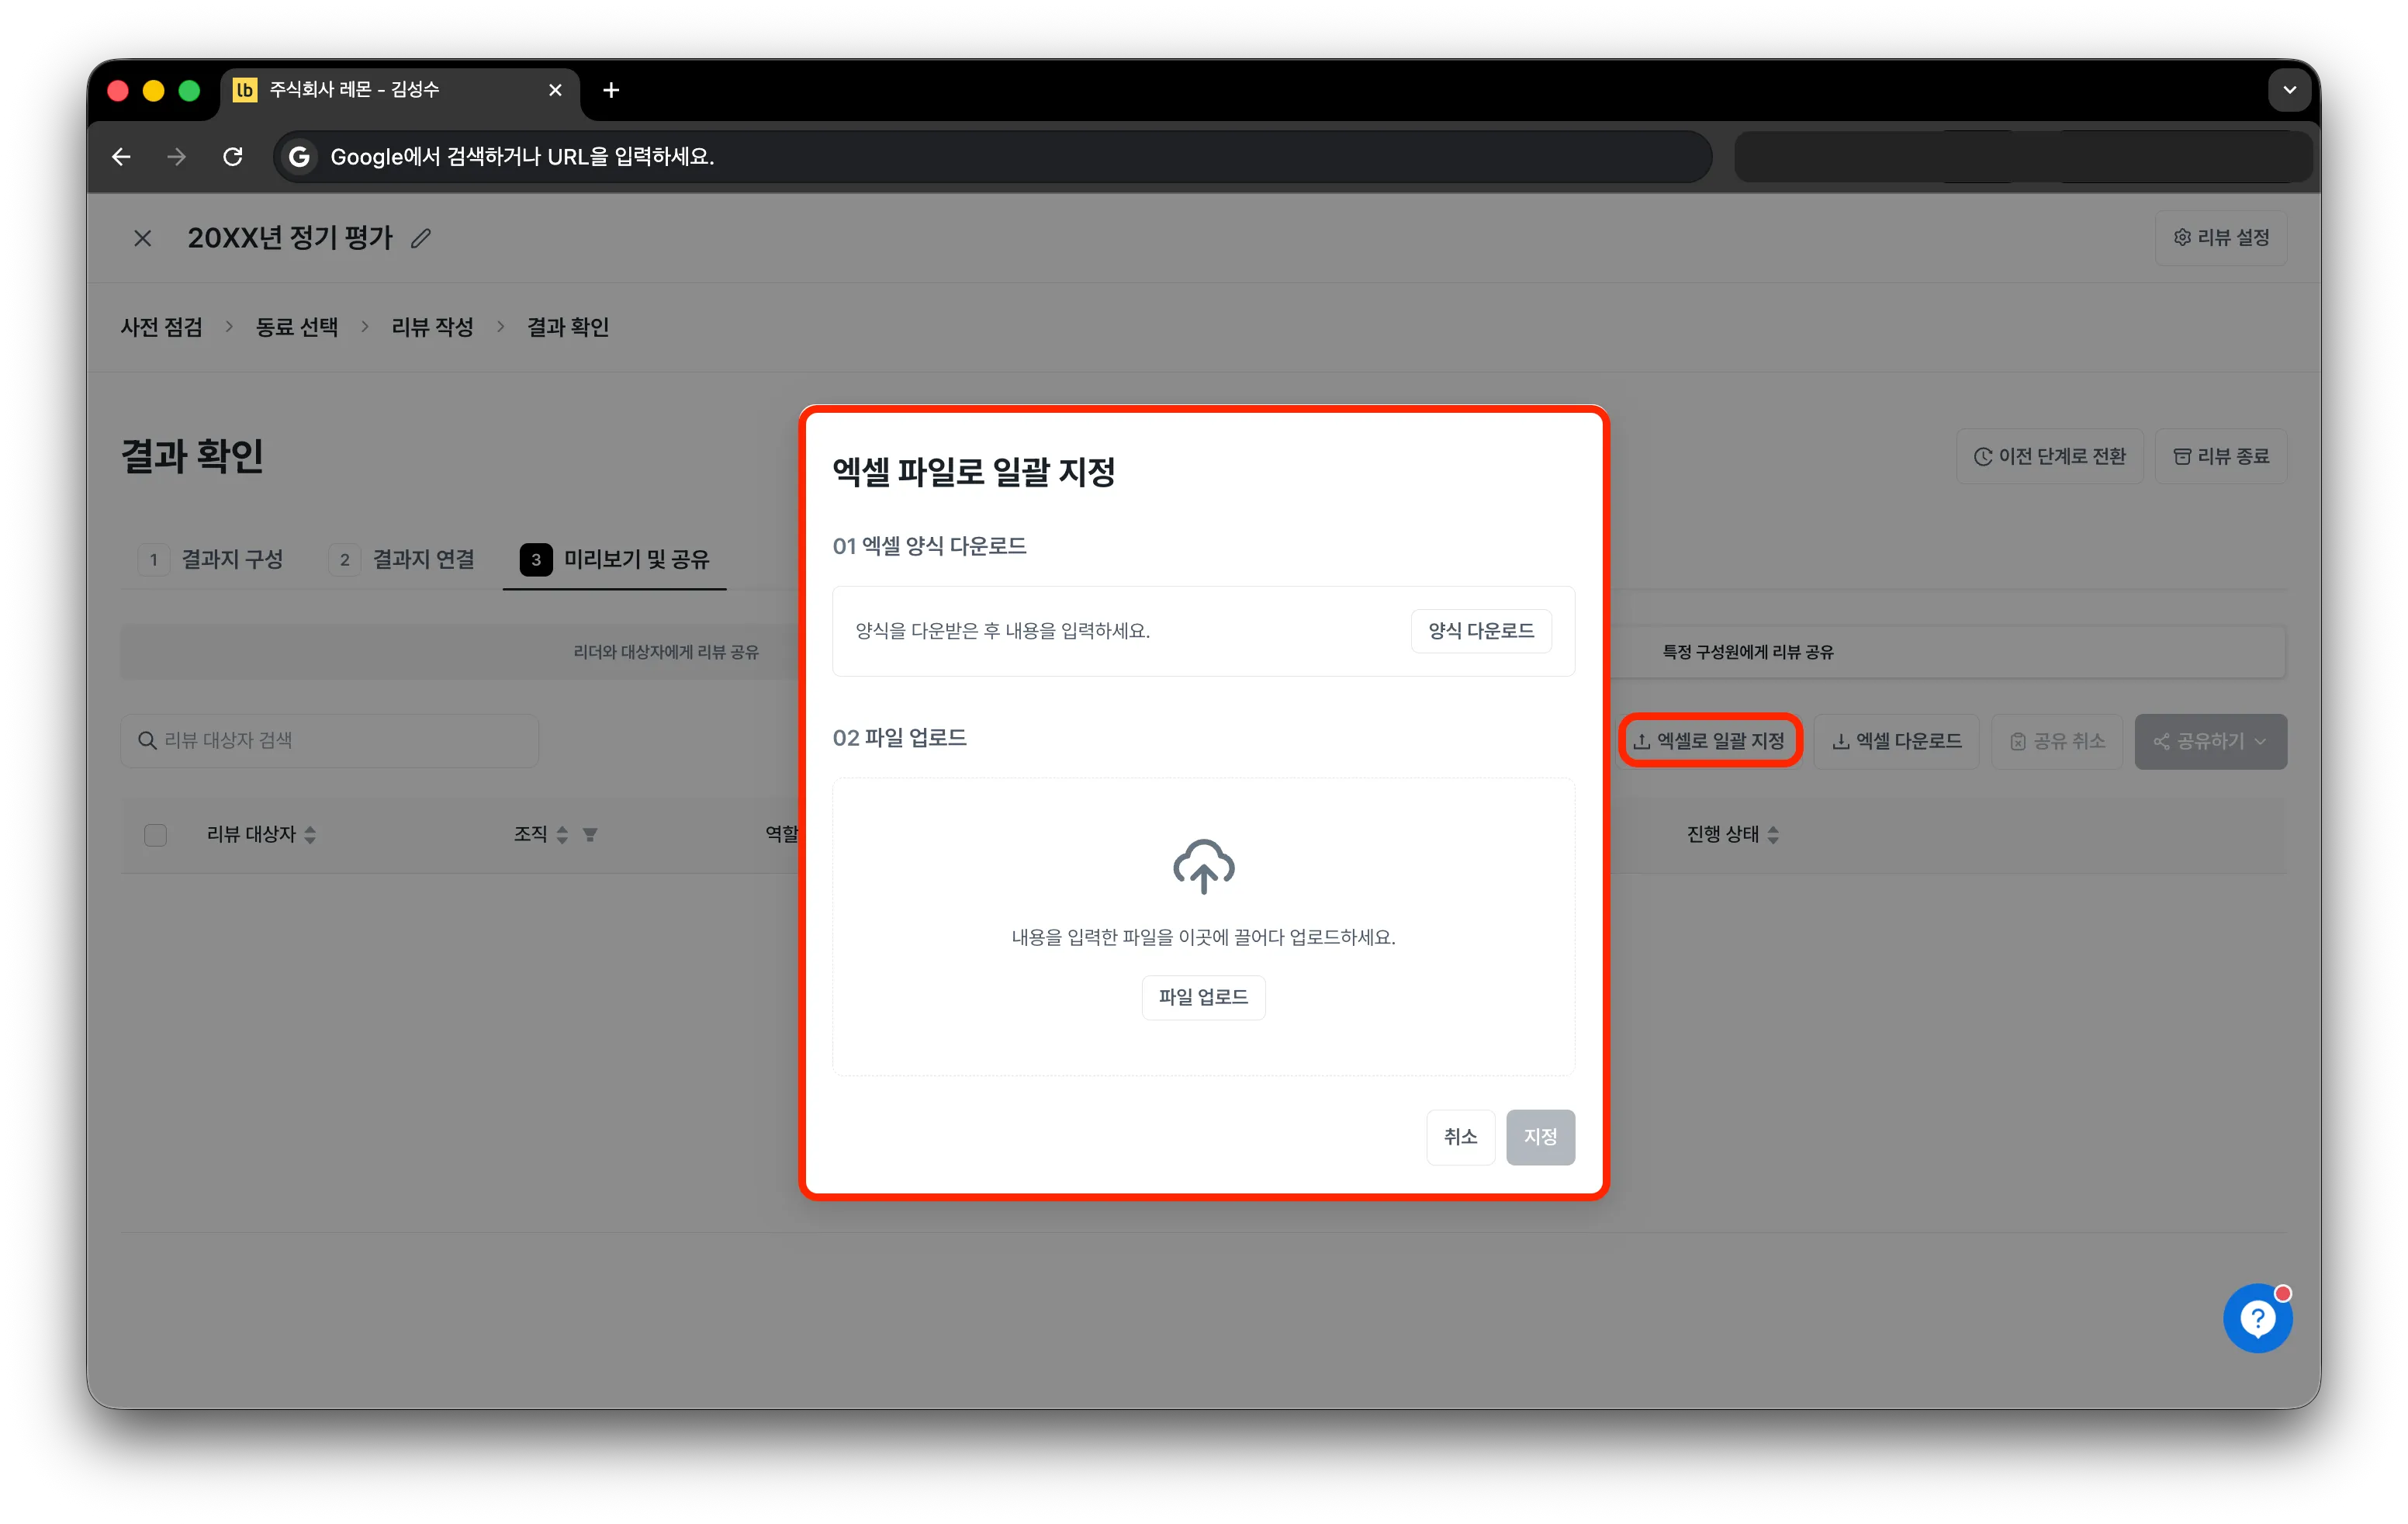Click the cloud upload icon in dialog
Screen dimensions: 2408x1524
click(1203, 866)
